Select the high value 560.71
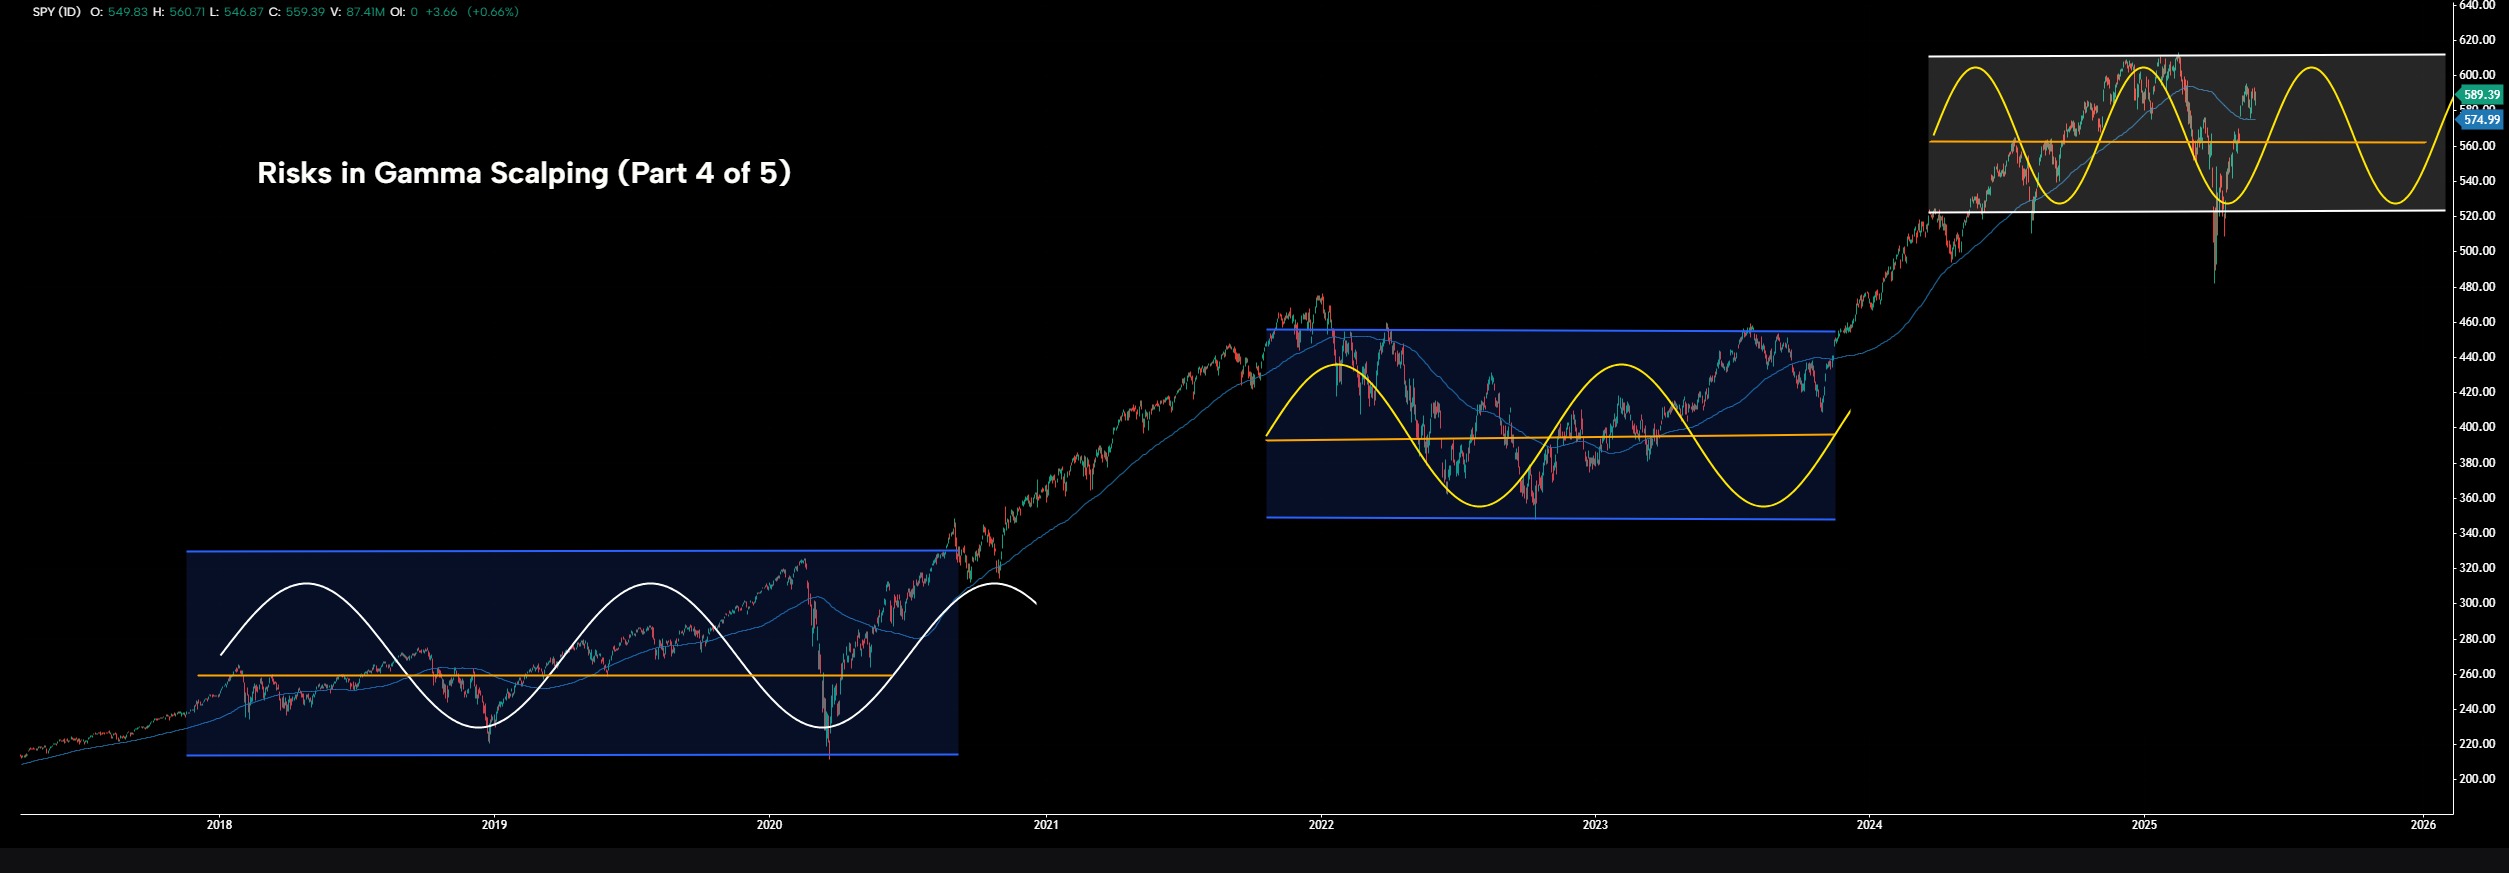2509x873 pixels. pyautogui.click(x=186, y=12)
